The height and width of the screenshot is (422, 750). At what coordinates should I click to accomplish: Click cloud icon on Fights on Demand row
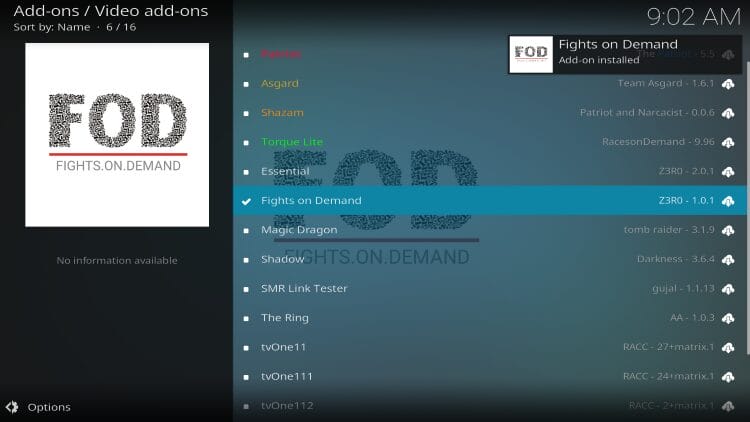coord(728,201)
